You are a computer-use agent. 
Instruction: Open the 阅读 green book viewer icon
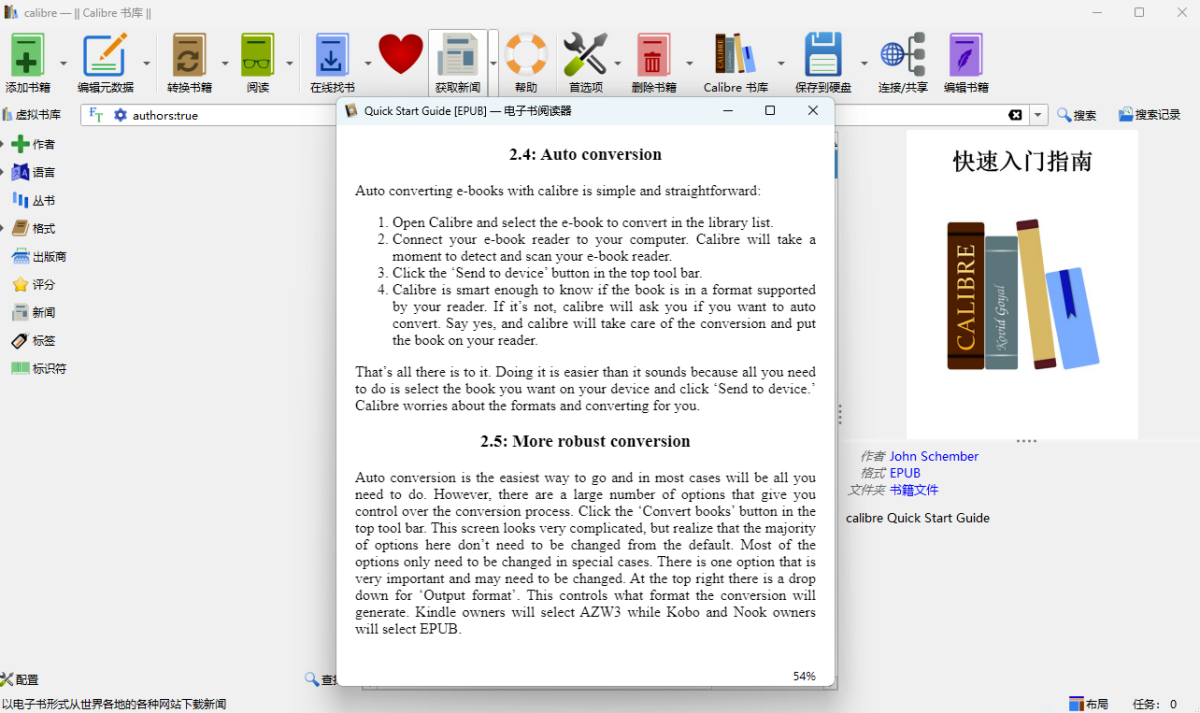coord(258,56)
